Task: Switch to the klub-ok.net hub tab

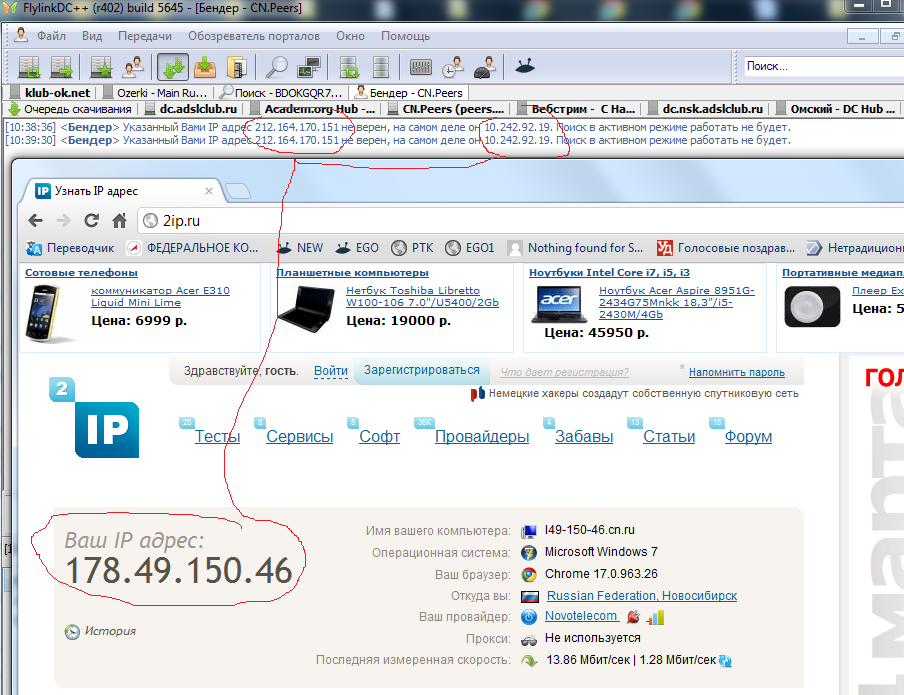Action: click(51, 93)
